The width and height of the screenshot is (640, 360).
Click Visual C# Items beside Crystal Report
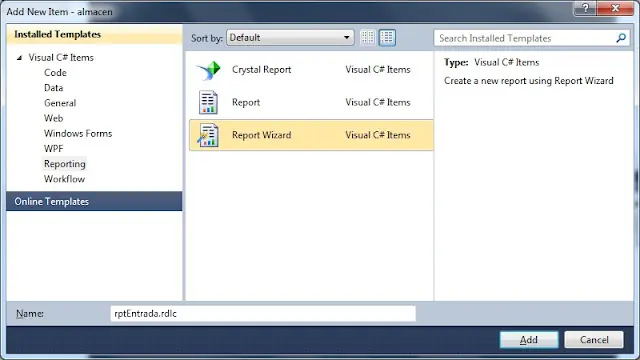point(378,70)
